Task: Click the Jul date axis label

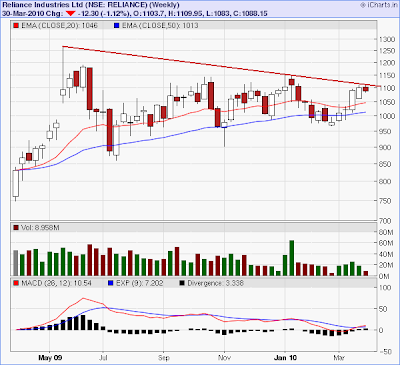Action: click(x=103, y=358)
